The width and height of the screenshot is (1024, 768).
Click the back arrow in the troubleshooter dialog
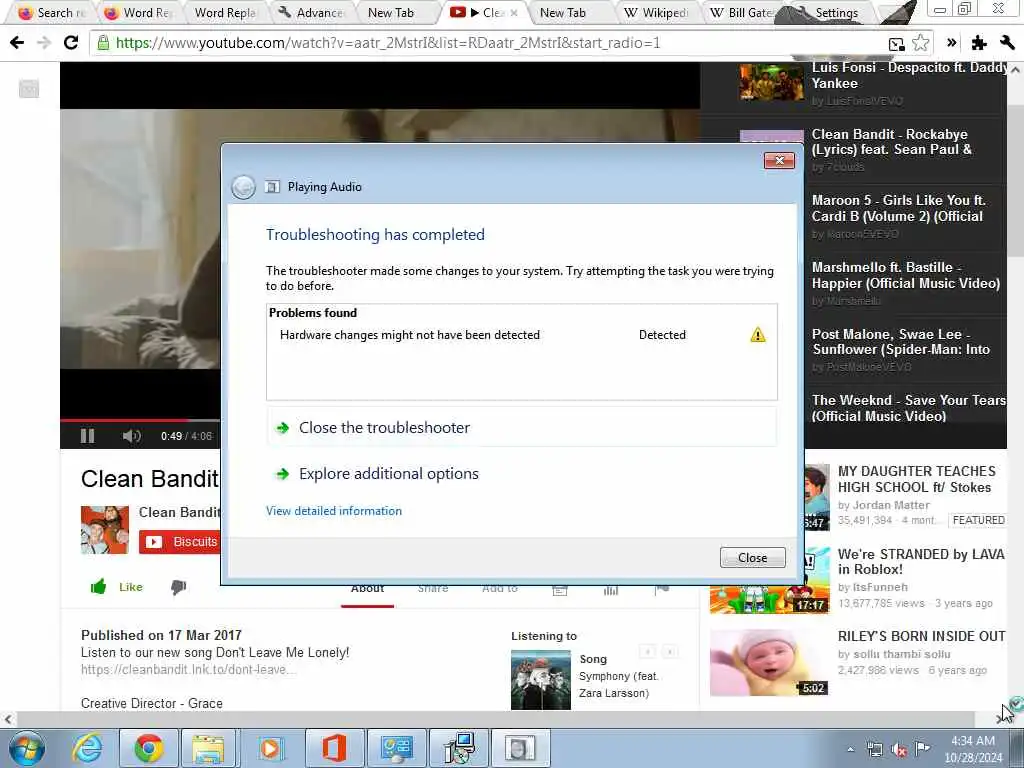(x=243, y=187)
